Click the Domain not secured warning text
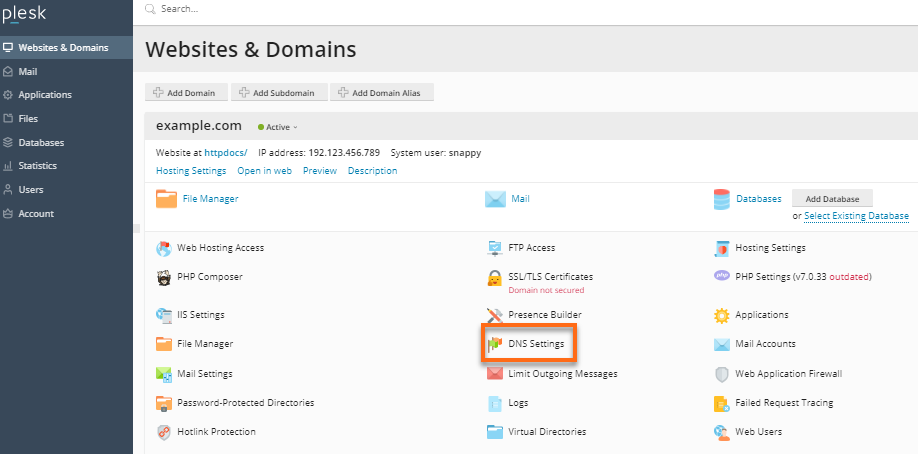The width and height of the screenshot is (918, 454). 546,290
